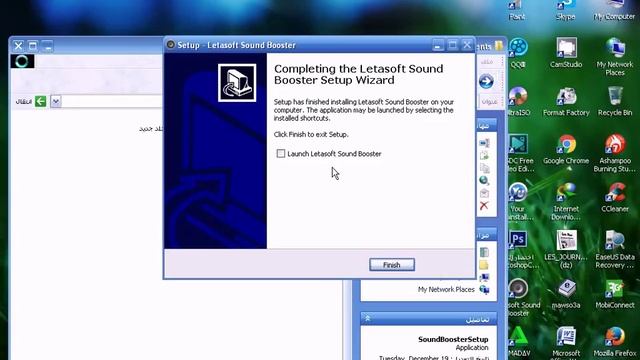Open the UltraISO desktop icon
This screenshot has height=360, width=640.
(x=519, y=101)
